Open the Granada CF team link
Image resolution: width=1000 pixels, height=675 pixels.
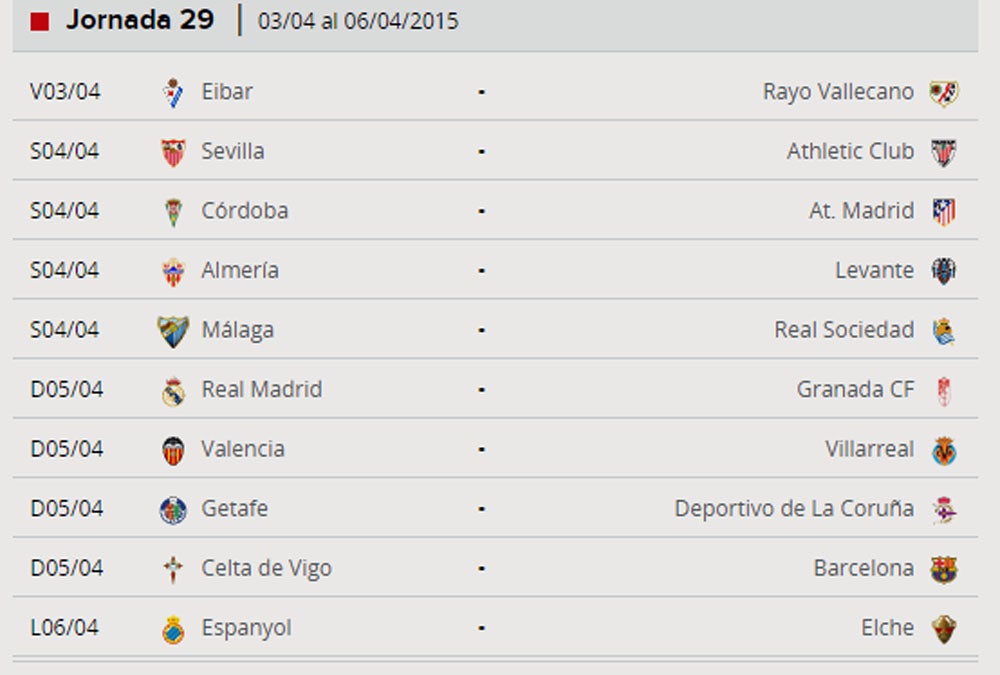(x=855, y=390)
